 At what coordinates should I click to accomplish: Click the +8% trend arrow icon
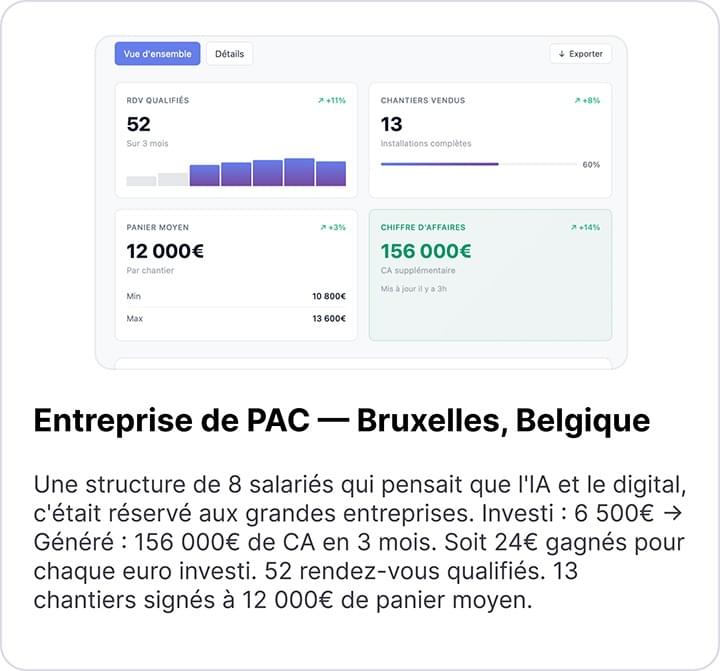[577, 101]
